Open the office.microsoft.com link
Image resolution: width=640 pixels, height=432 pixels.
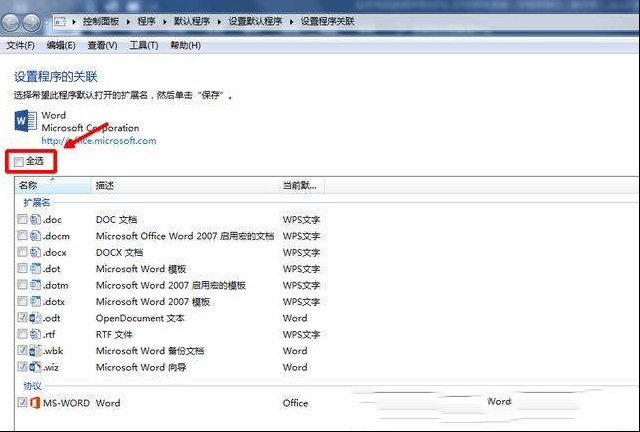pyautogui.click(x=99, y=141)
